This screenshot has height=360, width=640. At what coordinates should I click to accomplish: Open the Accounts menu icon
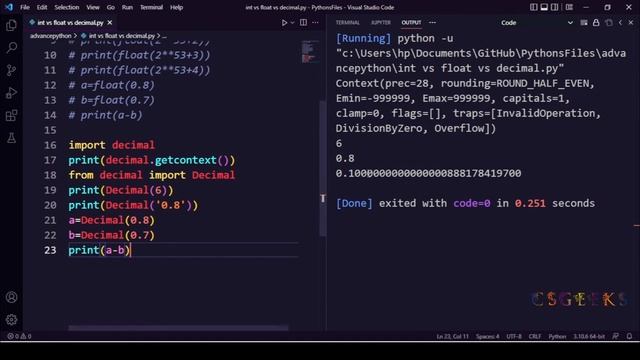(x=11, y=297)
